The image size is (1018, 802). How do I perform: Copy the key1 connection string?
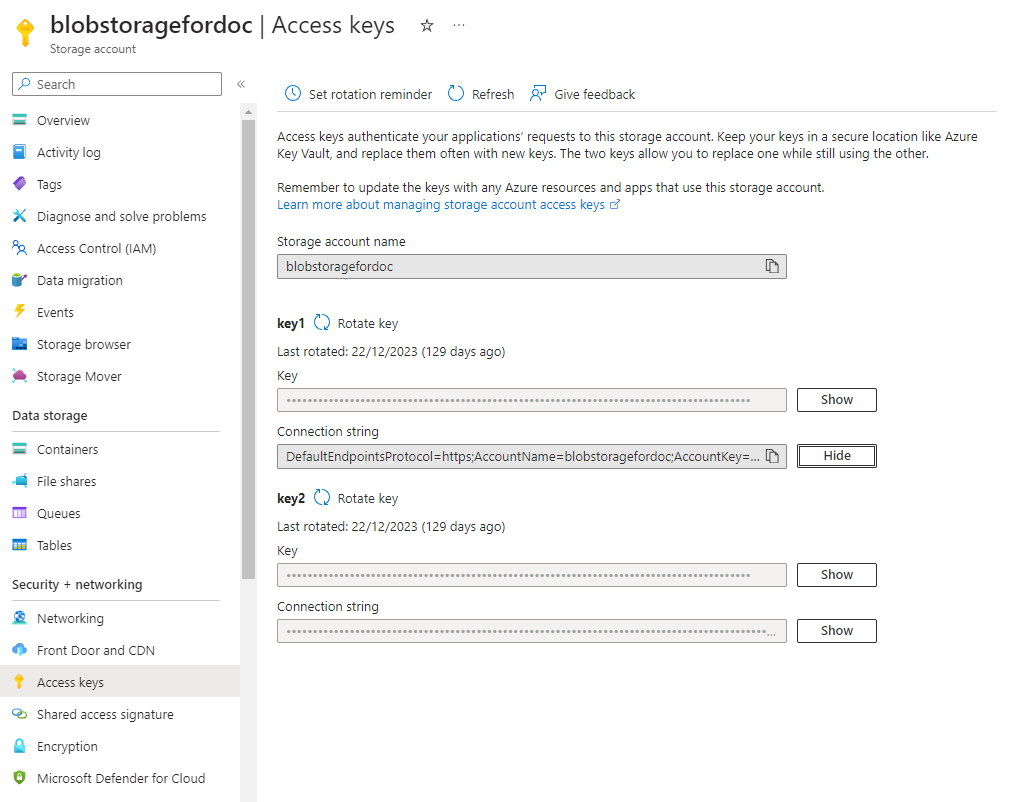[772, 457]
